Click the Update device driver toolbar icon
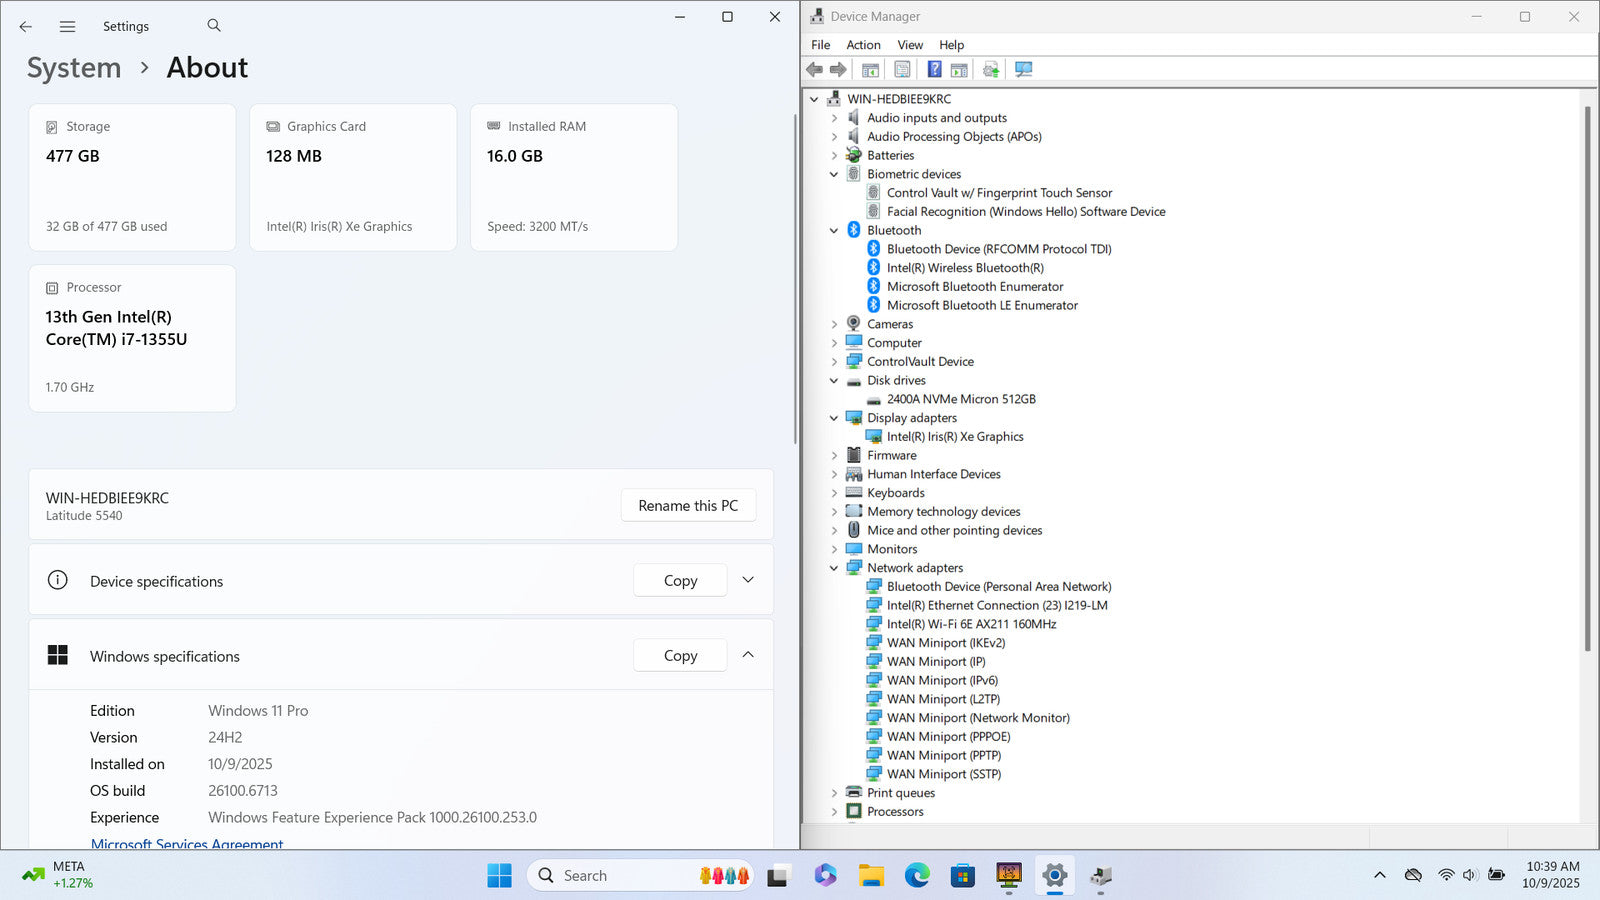This screenshot has width=1600, height=900. click(991, 69)
